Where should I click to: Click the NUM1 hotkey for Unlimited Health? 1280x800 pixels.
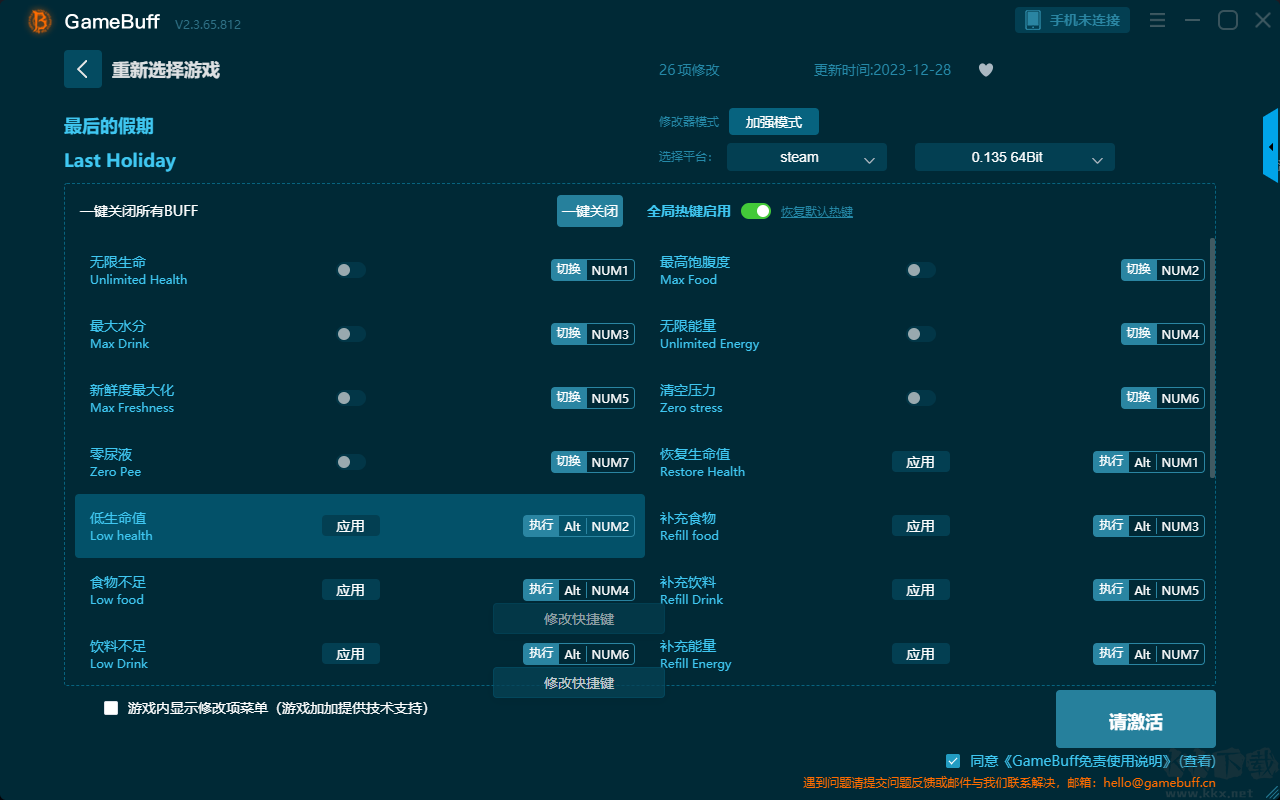click(x=593, y=270)
